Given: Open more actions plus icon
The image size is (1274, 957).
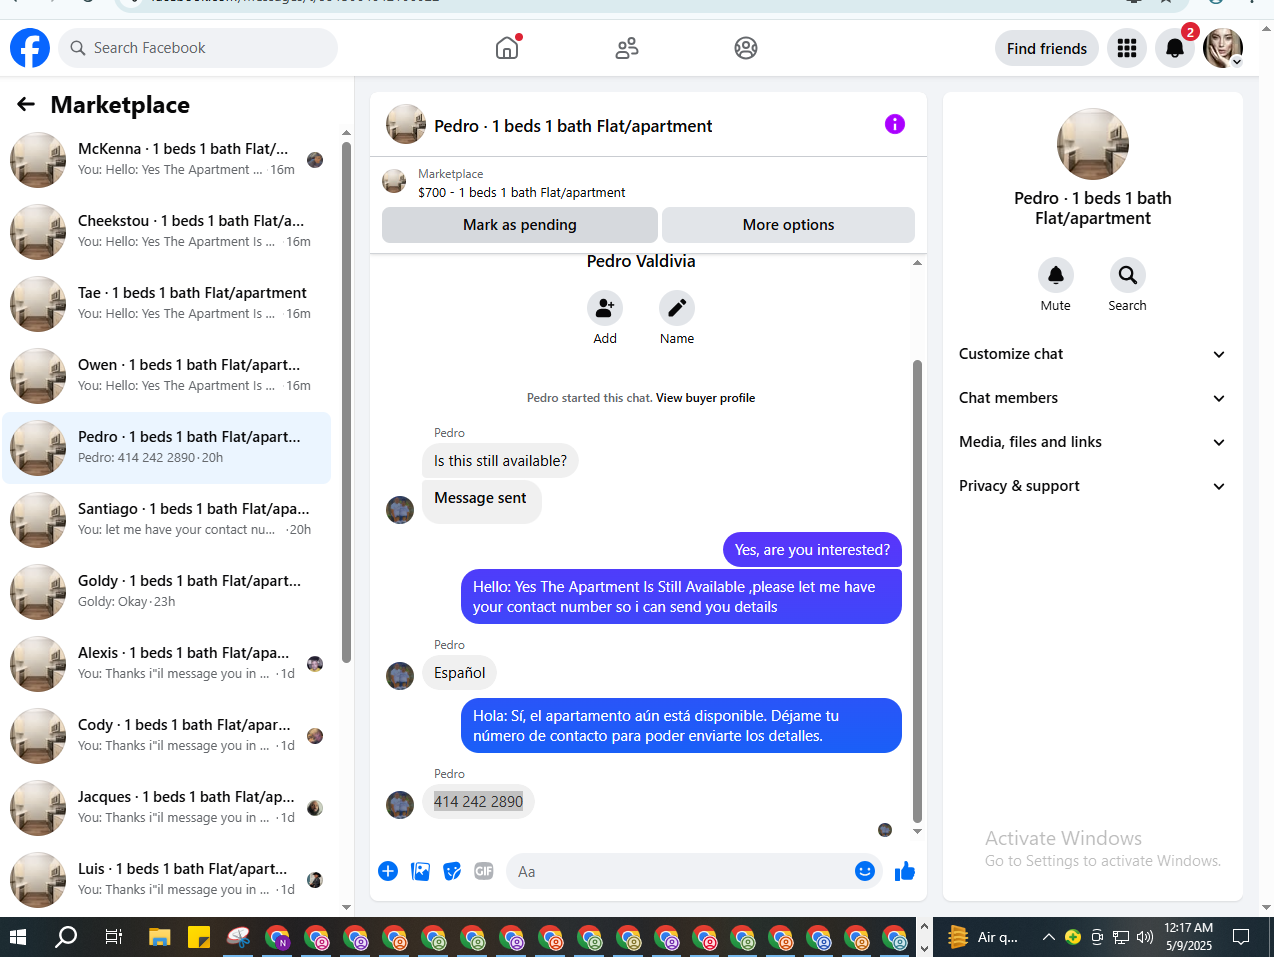Looking at the screenshot, I should pyautogui.click(x=388, y=871).
